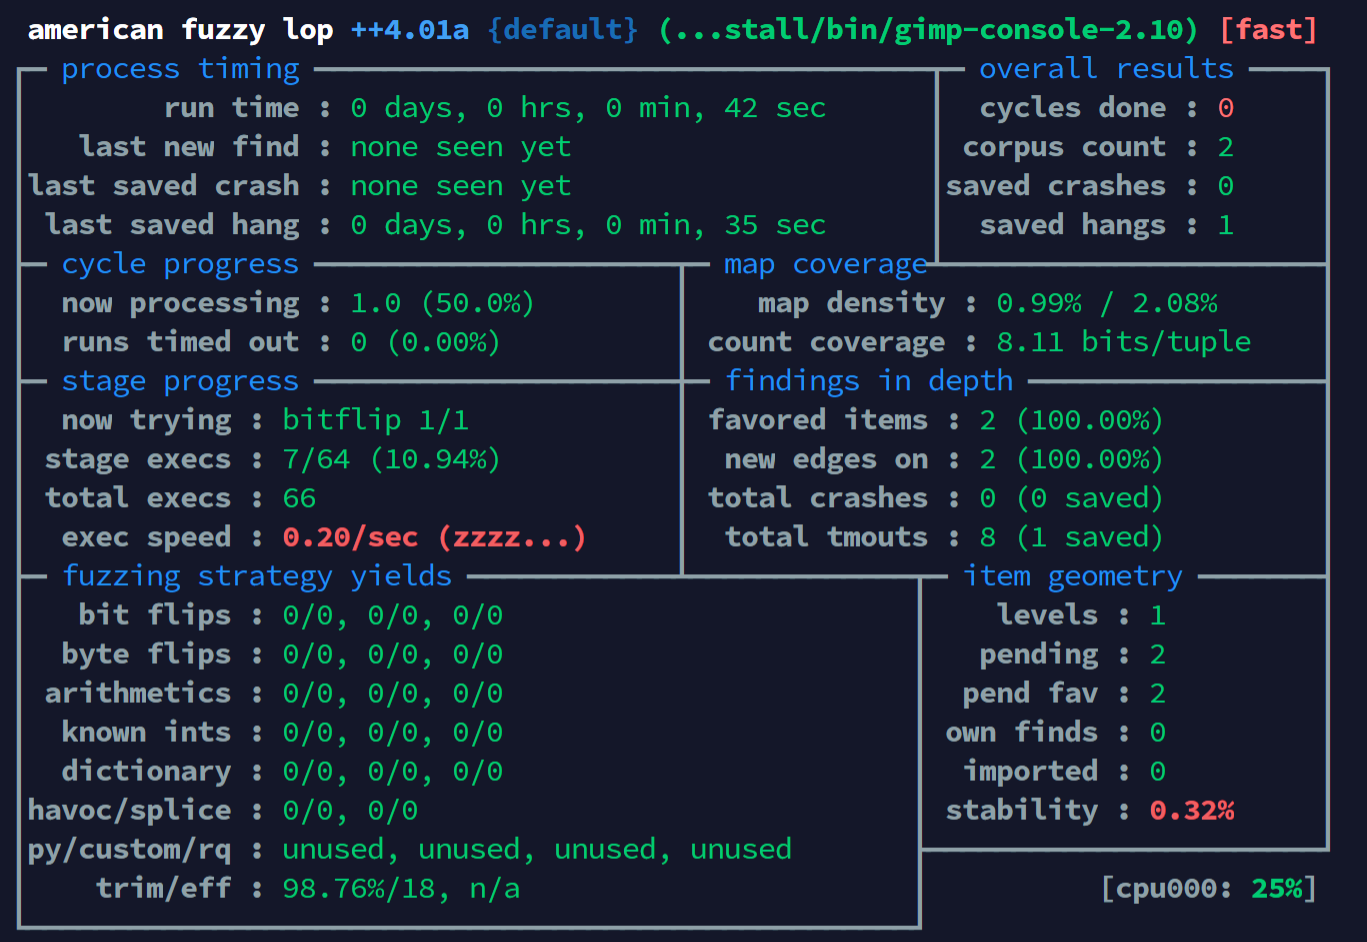
Task: Click the 'item geometry' section title
Action: coord(1072,576)
